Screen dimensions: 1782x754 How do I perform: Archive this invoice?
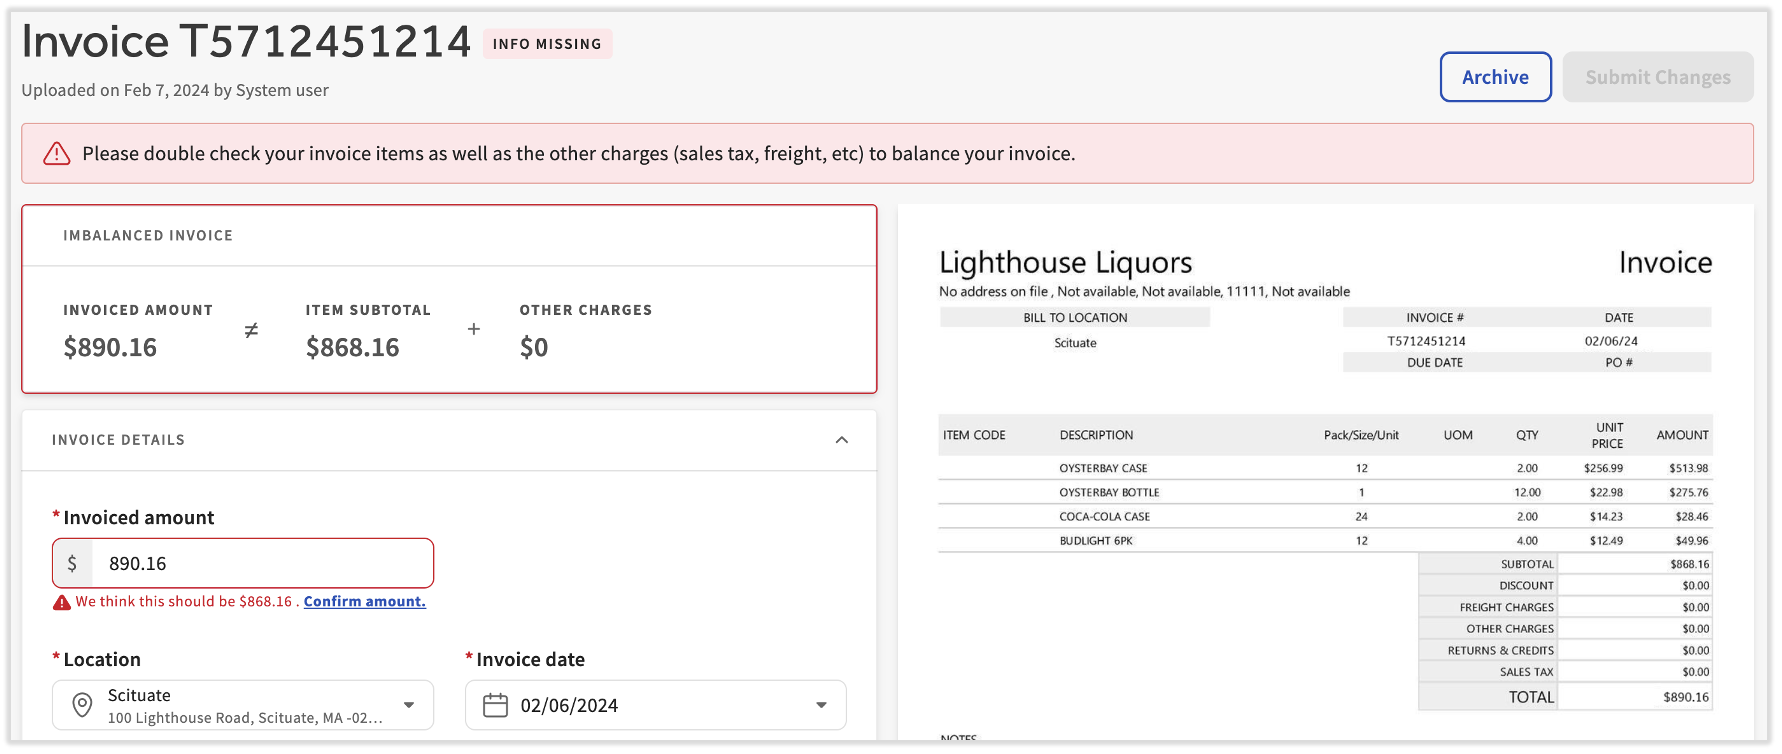[1495, 77]
